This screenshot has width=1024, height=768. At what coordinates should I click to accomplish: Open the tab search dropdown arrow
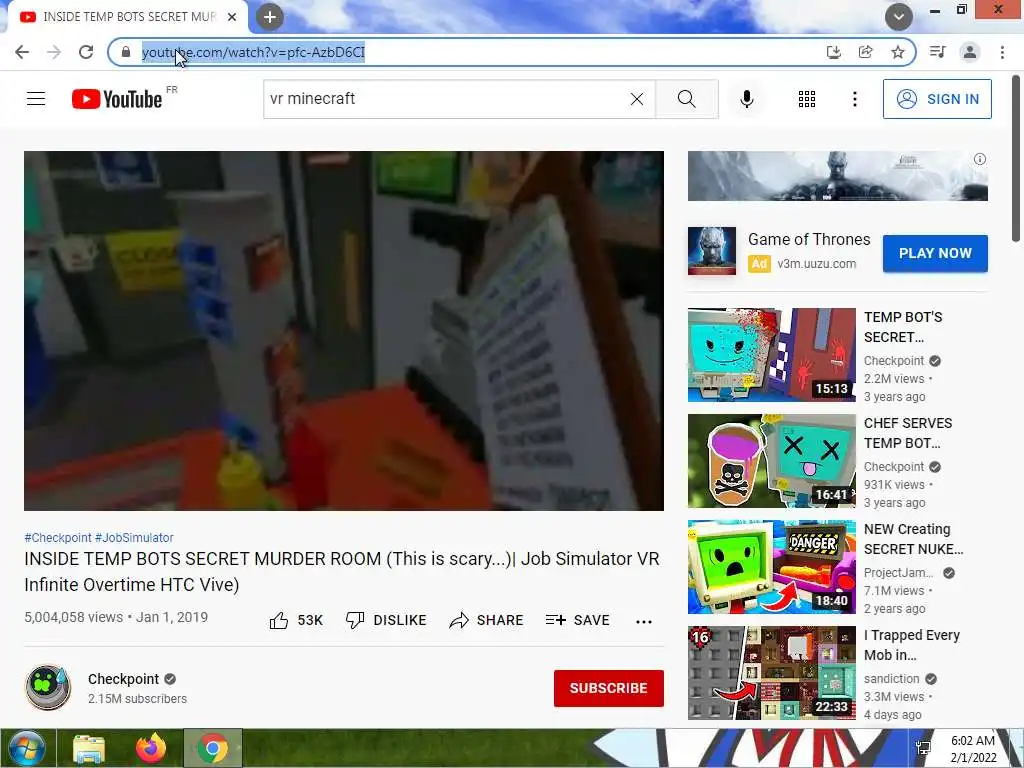[x=899, y=17]
